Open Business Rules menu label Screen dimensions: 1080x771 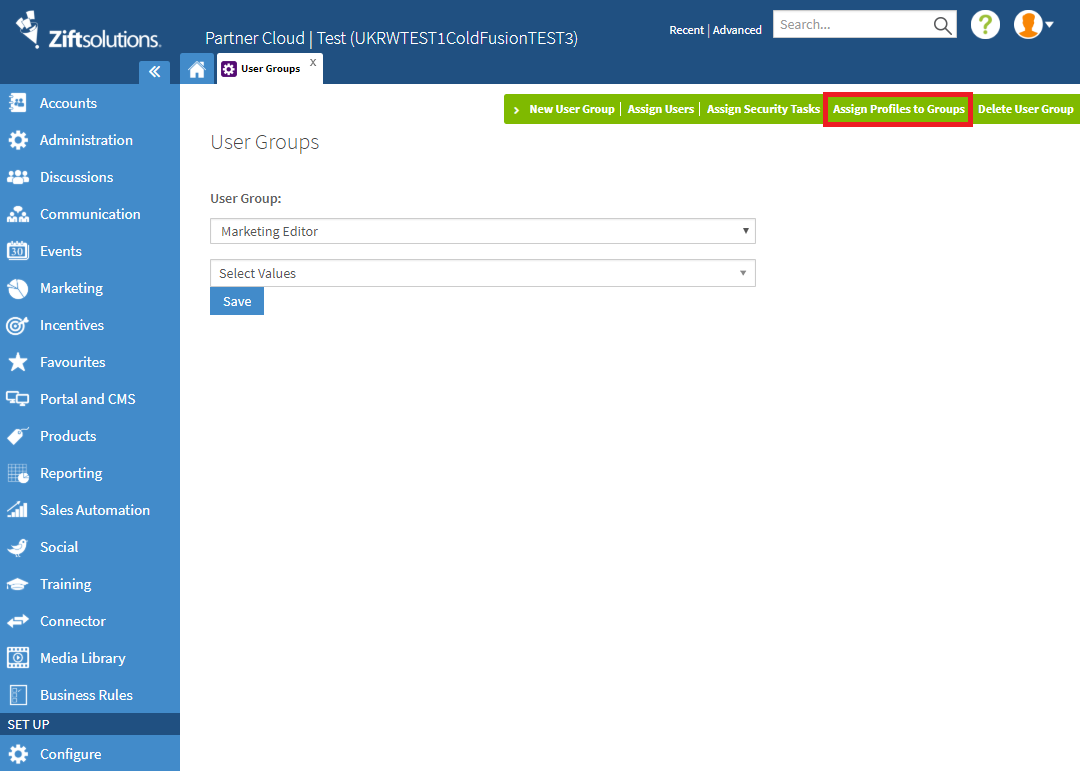tap(86, 695)
